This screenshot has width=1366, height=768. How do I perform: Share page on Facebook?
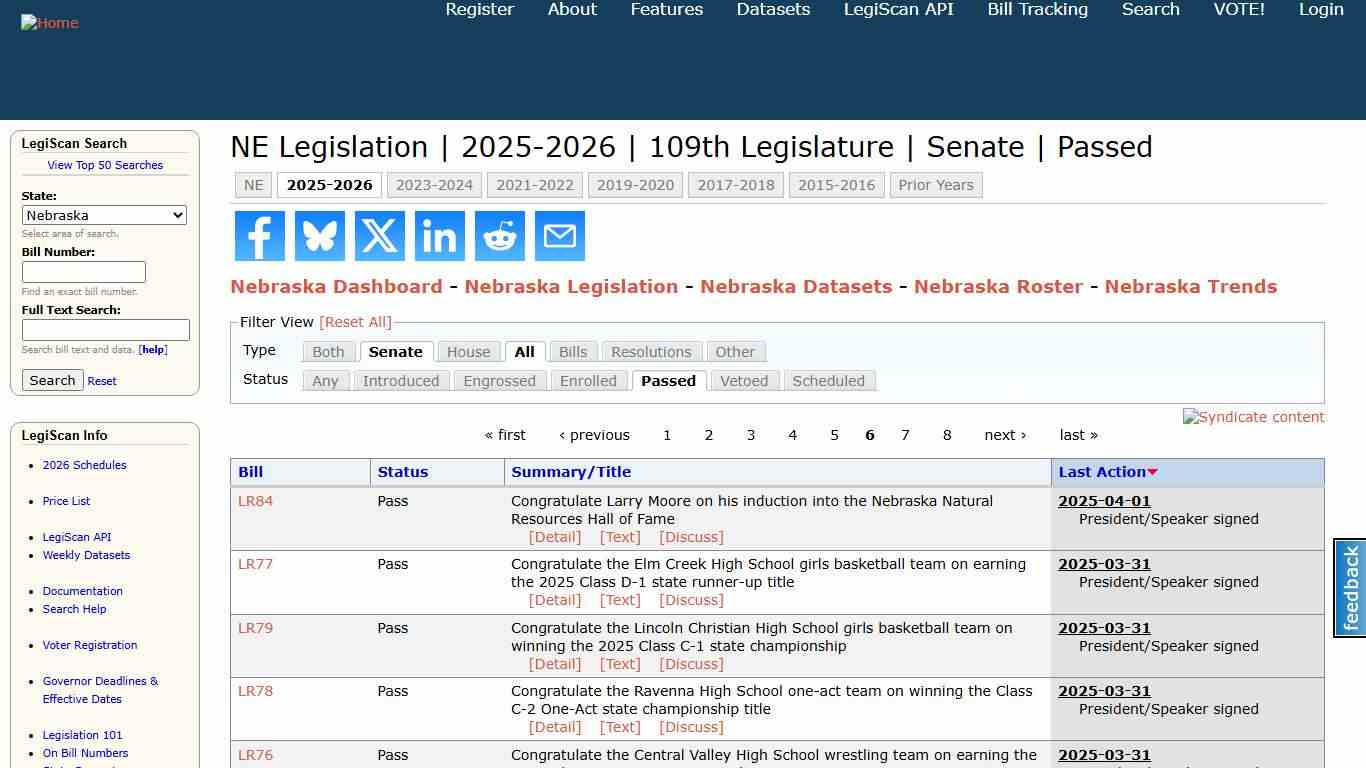point(259,236)
